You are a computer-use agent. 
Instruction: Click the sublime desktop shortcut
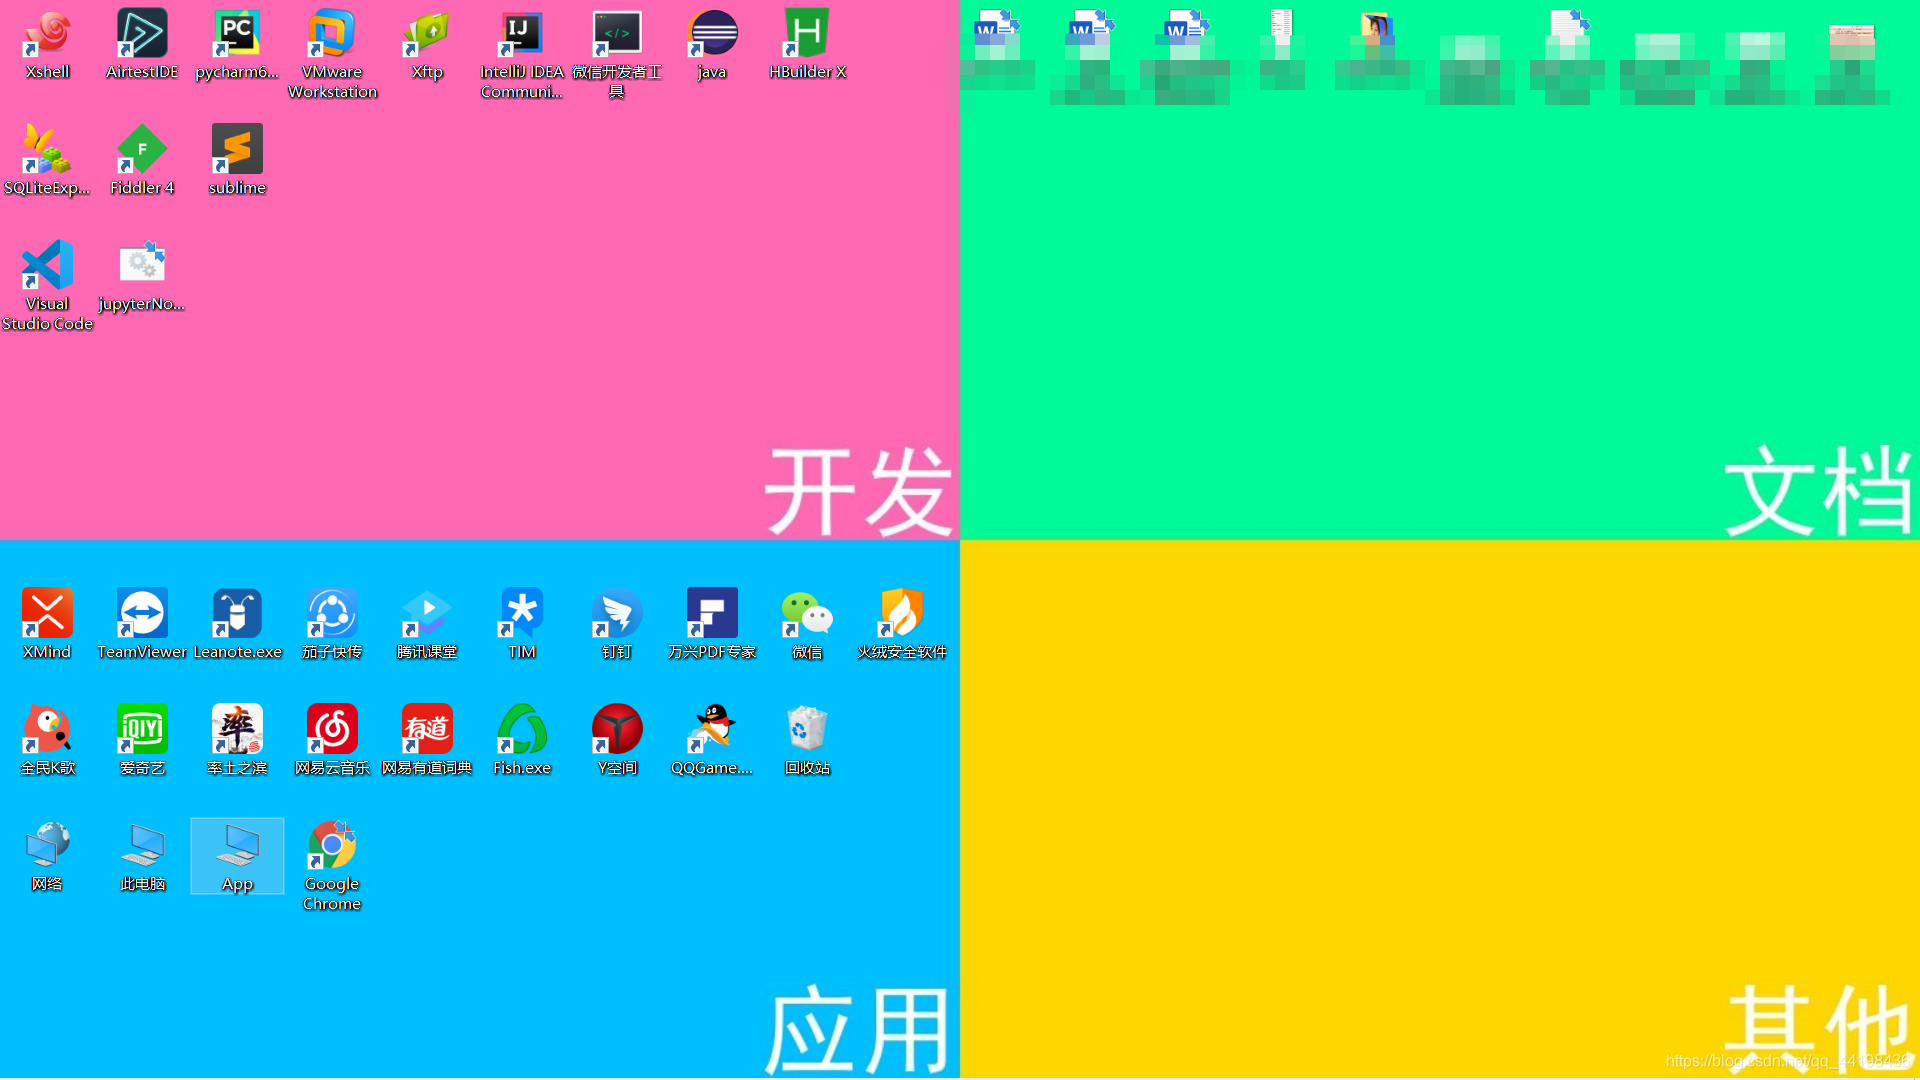[x=237, y=151]
